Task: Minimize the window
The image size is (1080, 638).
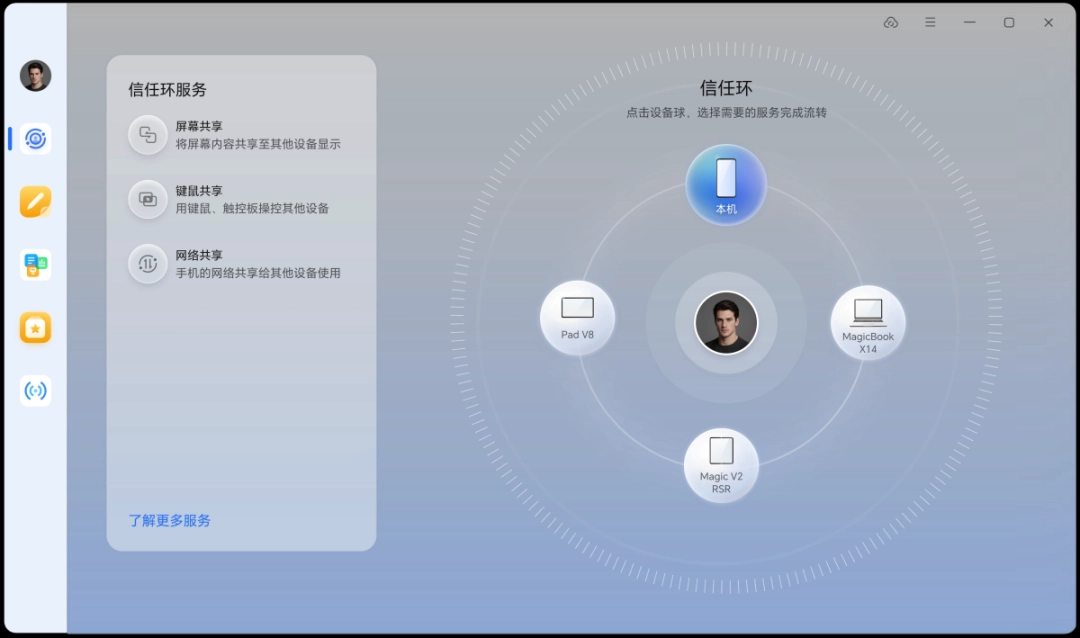Action: click(970, 23)
